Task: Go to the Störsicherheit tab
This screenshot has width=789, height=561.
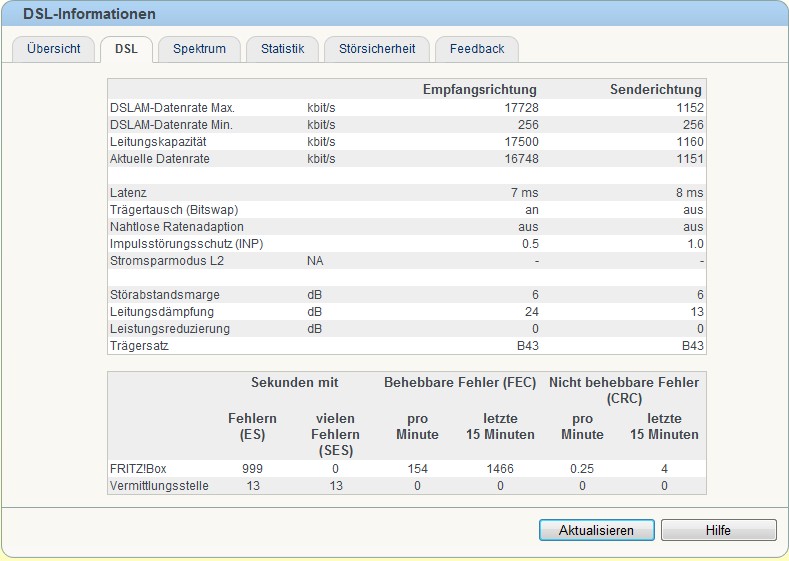Action: click(x=377, y=49)
